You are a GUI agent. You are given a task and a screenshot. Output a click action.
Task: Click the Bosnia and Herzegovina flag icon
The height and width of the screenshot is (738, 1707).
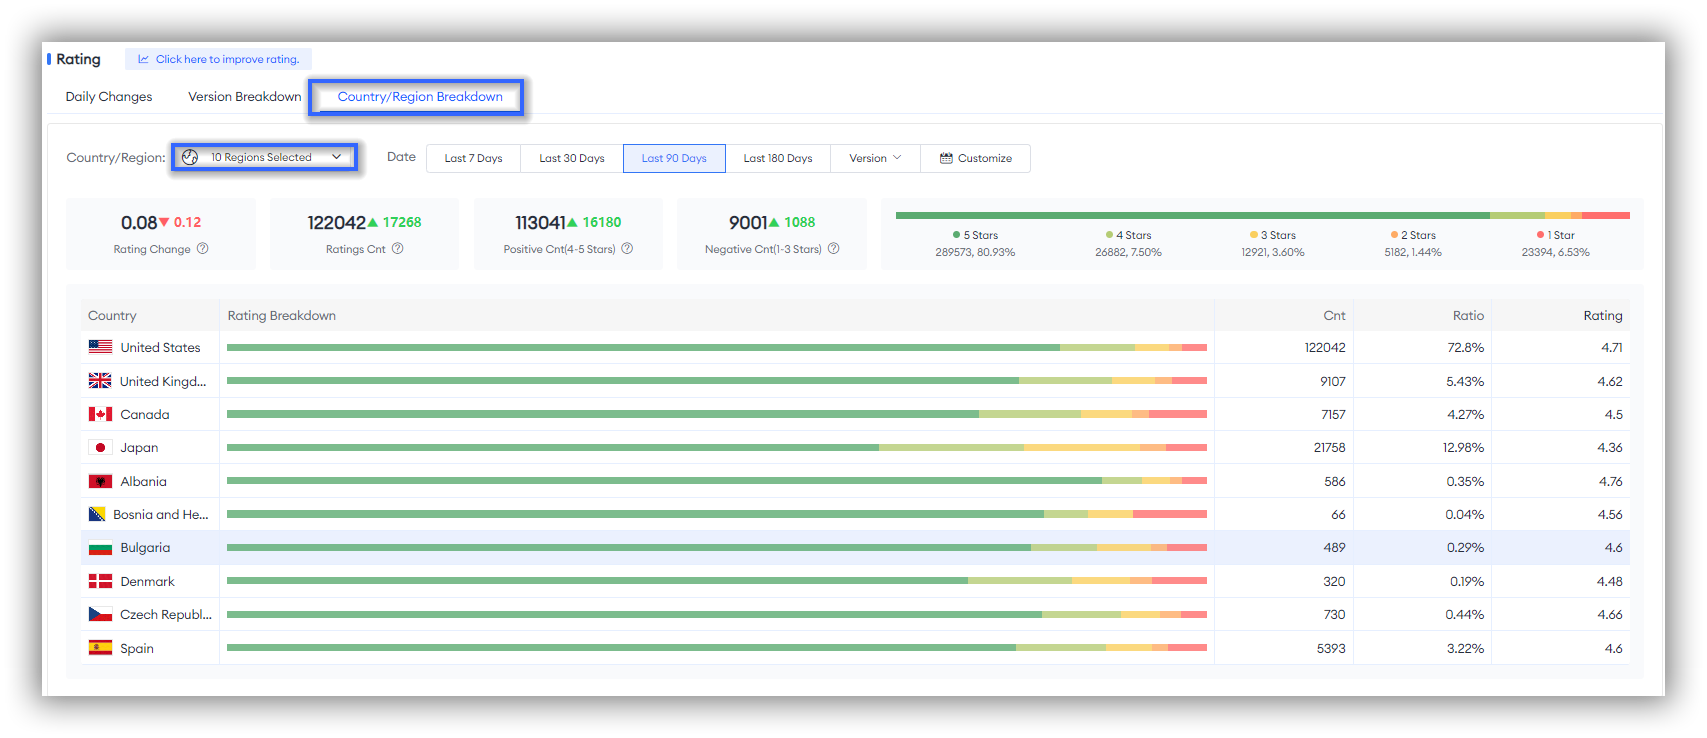(97, 514)
